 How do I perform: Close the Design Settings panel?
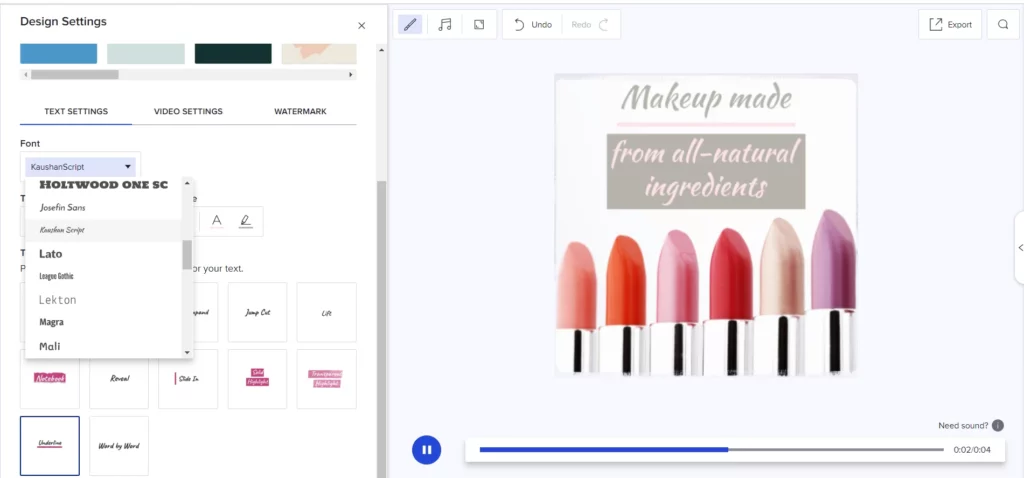362,25
